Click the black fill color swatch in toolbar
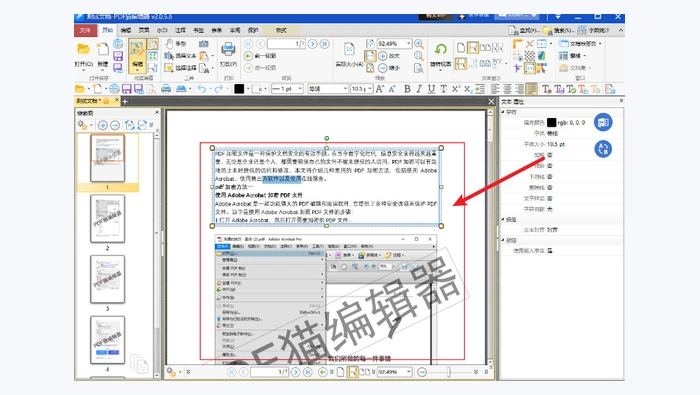 [x=239, y=89]
